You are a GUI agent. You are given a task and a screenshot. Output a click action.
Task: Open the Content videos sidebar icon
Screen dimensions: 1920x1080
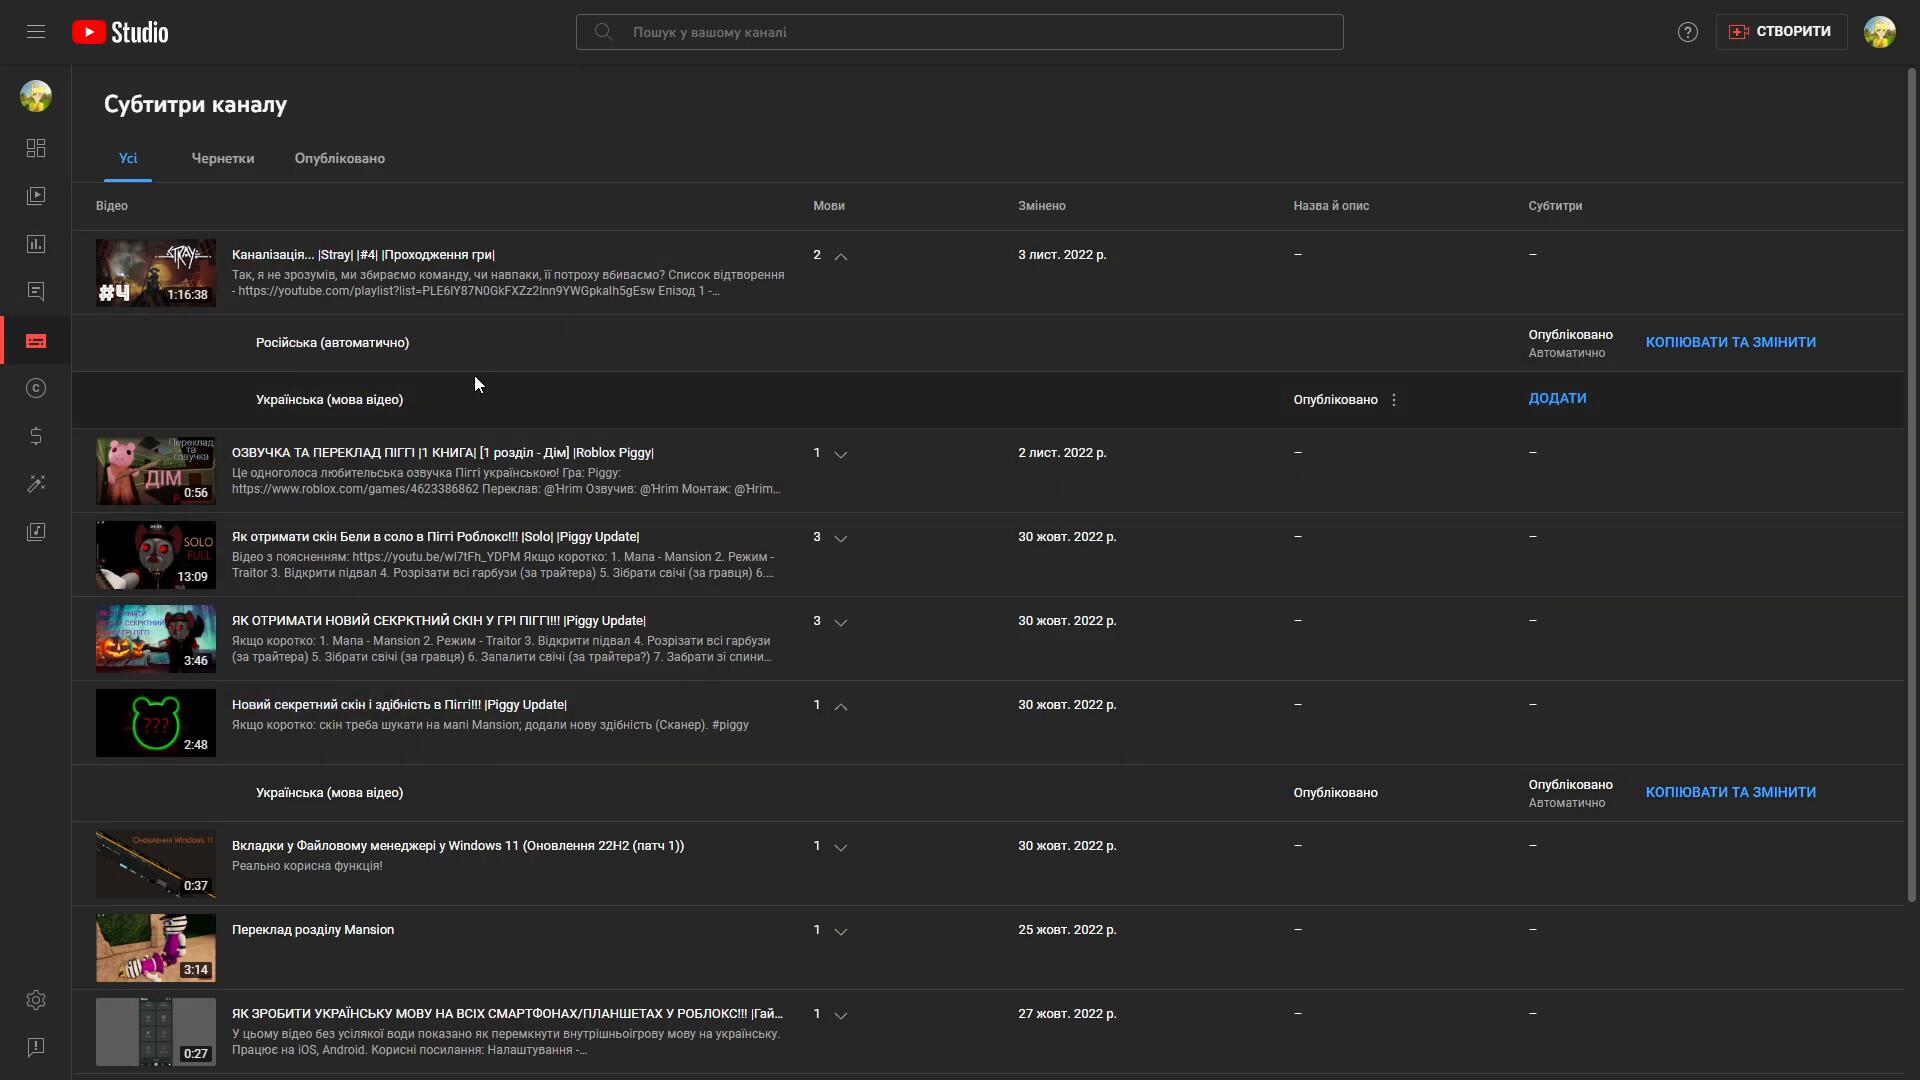[36, 196]
